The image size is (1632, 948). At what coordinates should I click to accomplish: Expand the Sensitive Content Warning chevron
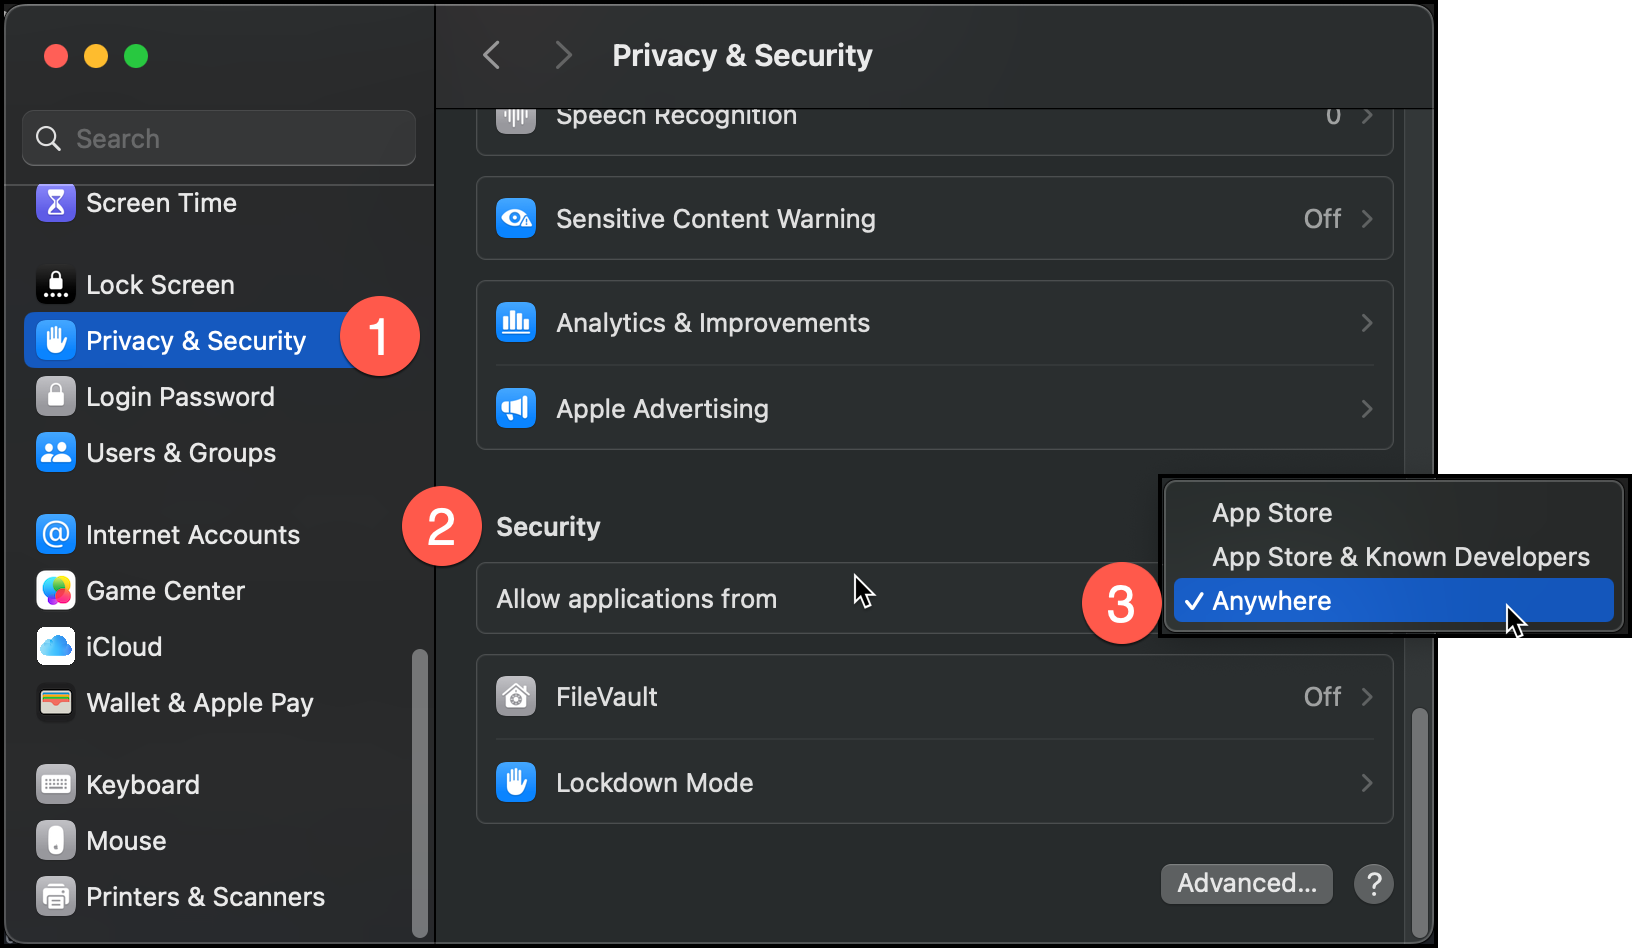pyautogui.click(x=1367, y=219)
